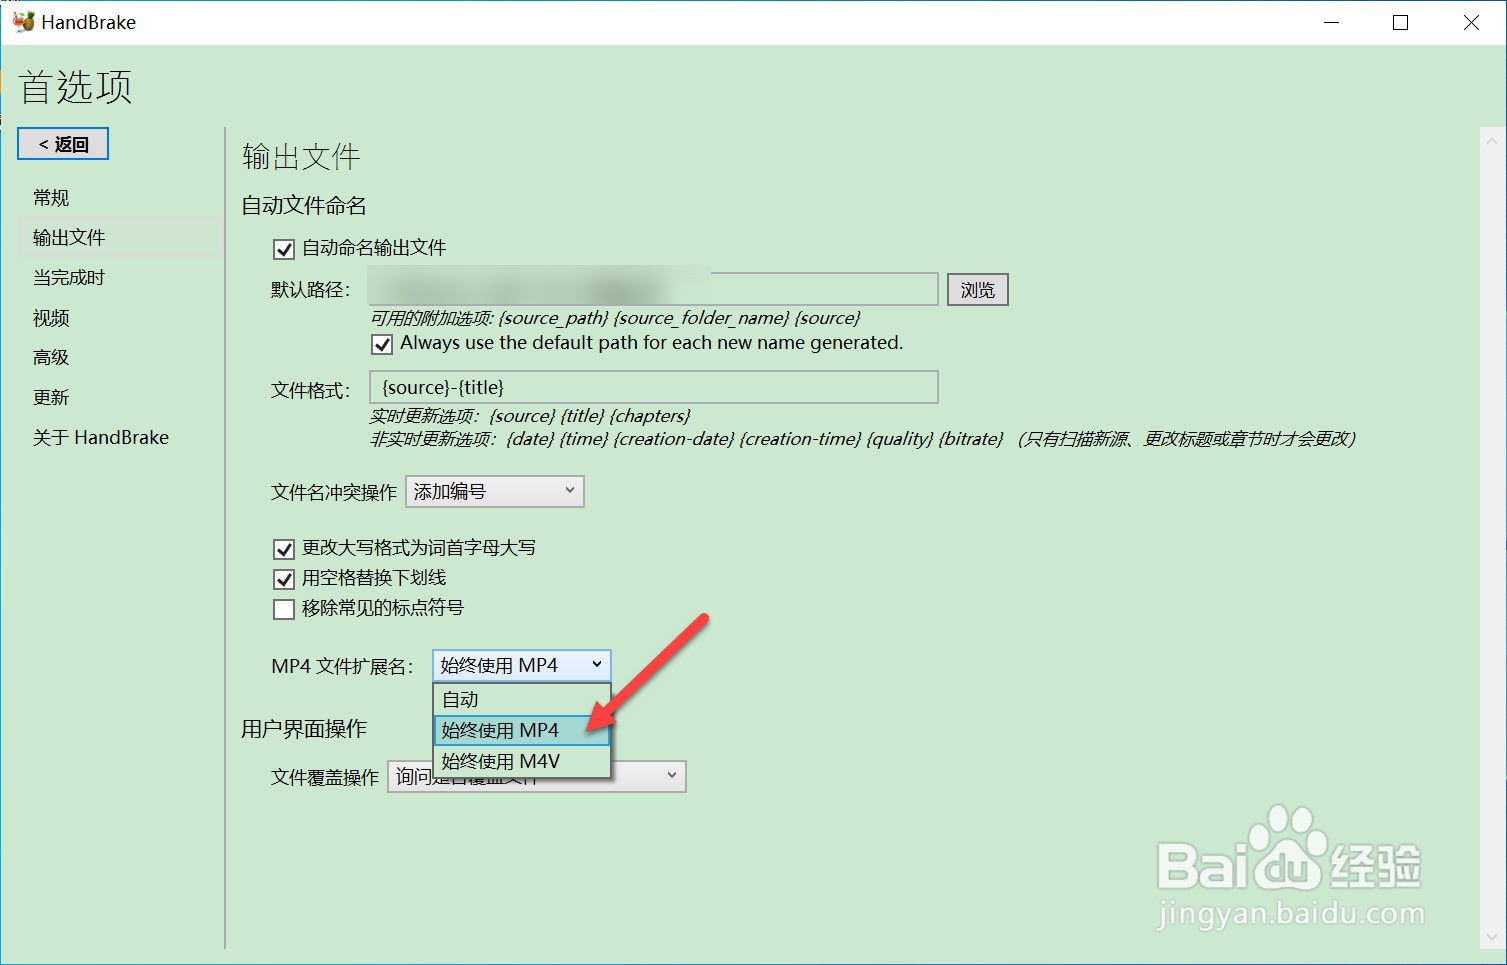The width and height of the screenshot is (1507, 965).
Task: Go back using the 返回 button
Action: coord(63,144)
